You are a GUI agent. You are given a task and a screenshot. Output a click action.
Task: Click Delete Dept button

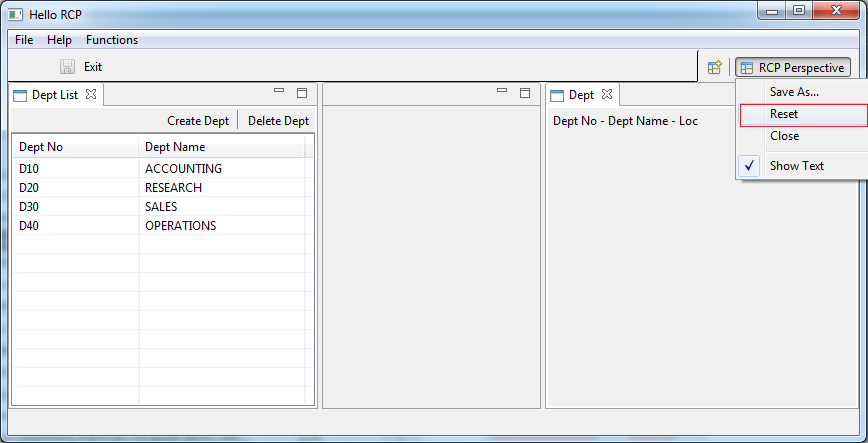click(x=278, y=121)
